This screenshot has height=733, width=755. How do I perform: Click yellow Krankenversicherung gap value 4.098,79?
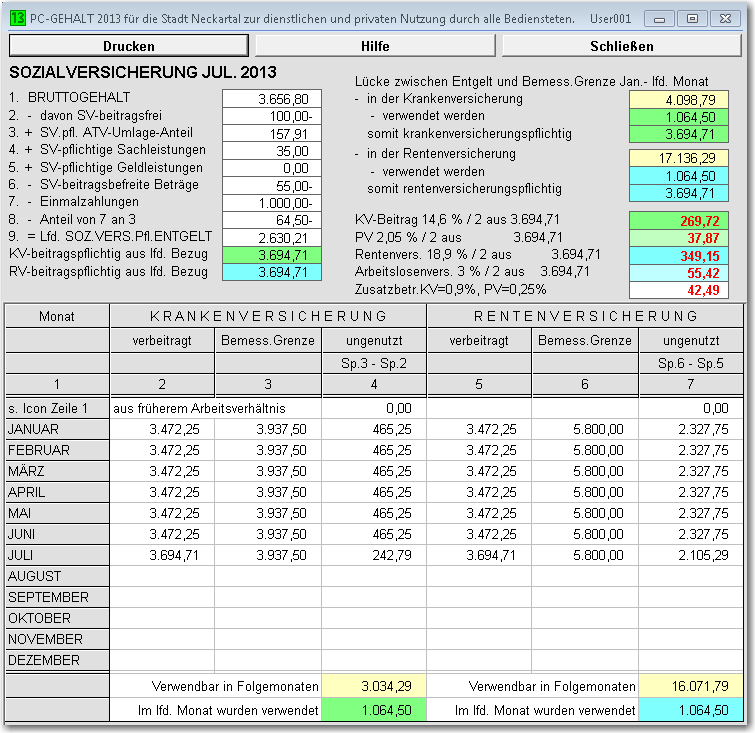coord(678,100)
